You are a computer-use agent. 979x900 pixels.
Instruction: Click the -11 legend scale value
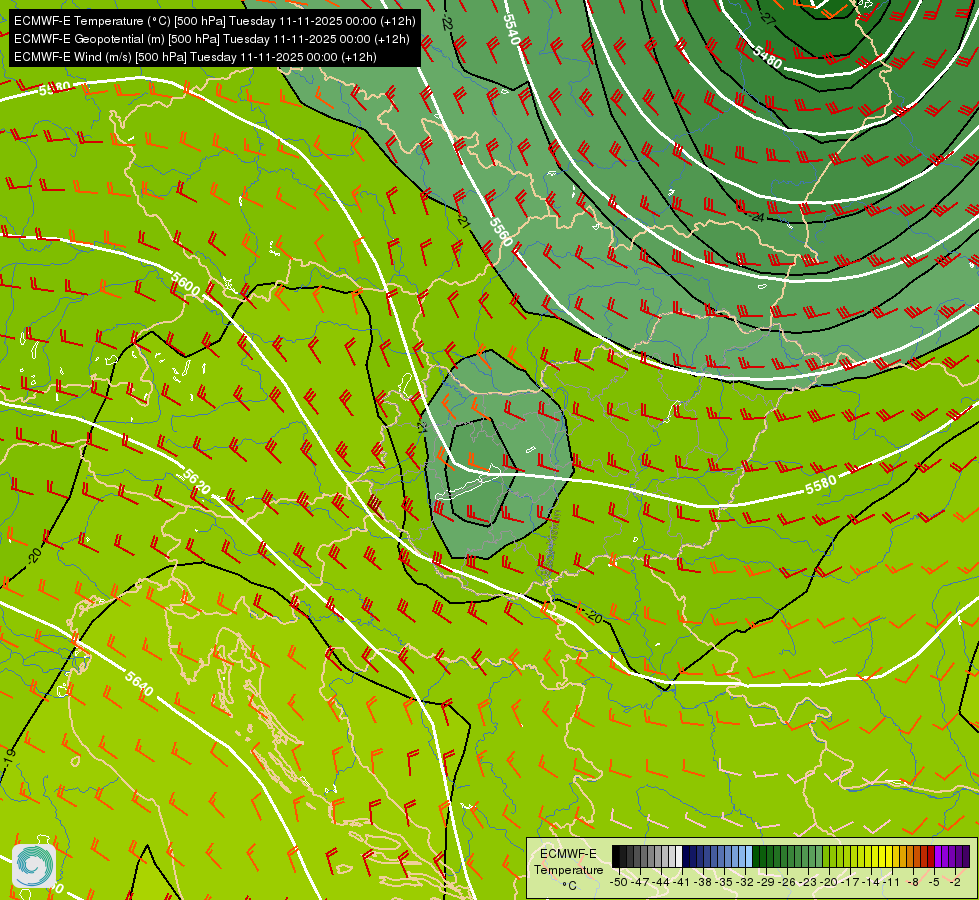point(891,882)
